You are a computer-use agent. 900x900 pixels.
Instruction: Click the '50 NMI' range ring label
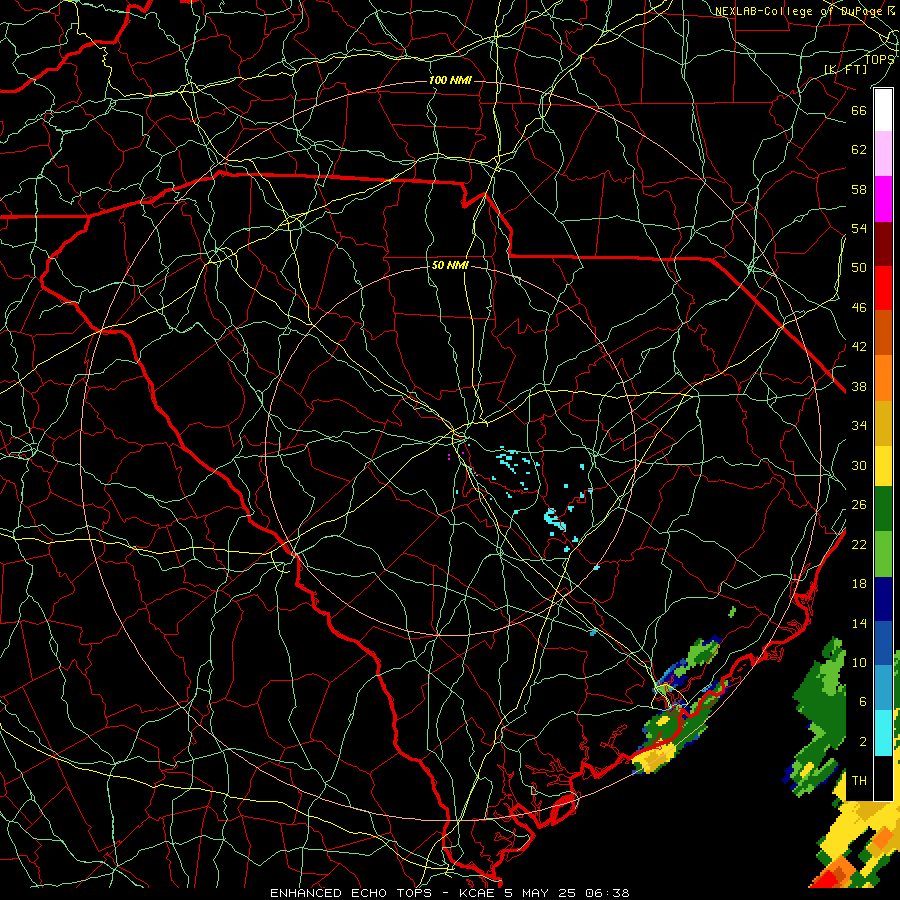(x=450, y=265)
